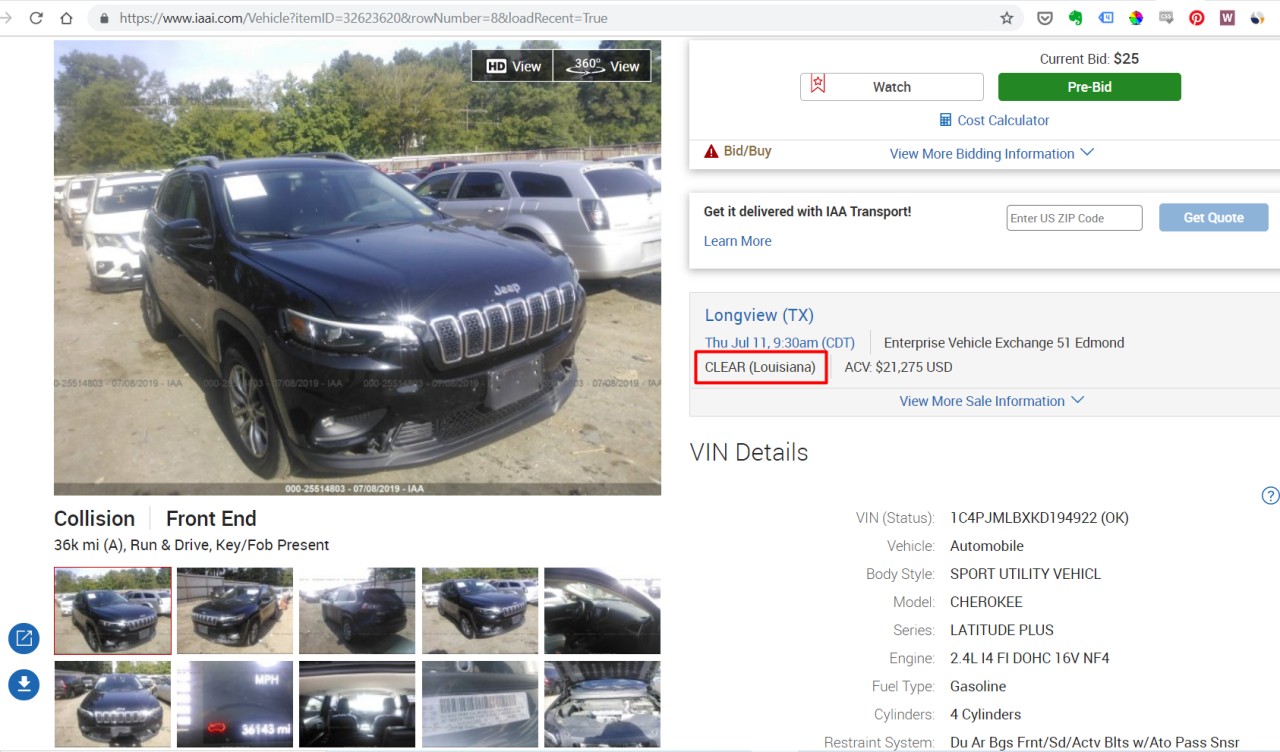1280x752 pixels.
Task: Click the Front End damage heading
Action: [x=211, y=518]
